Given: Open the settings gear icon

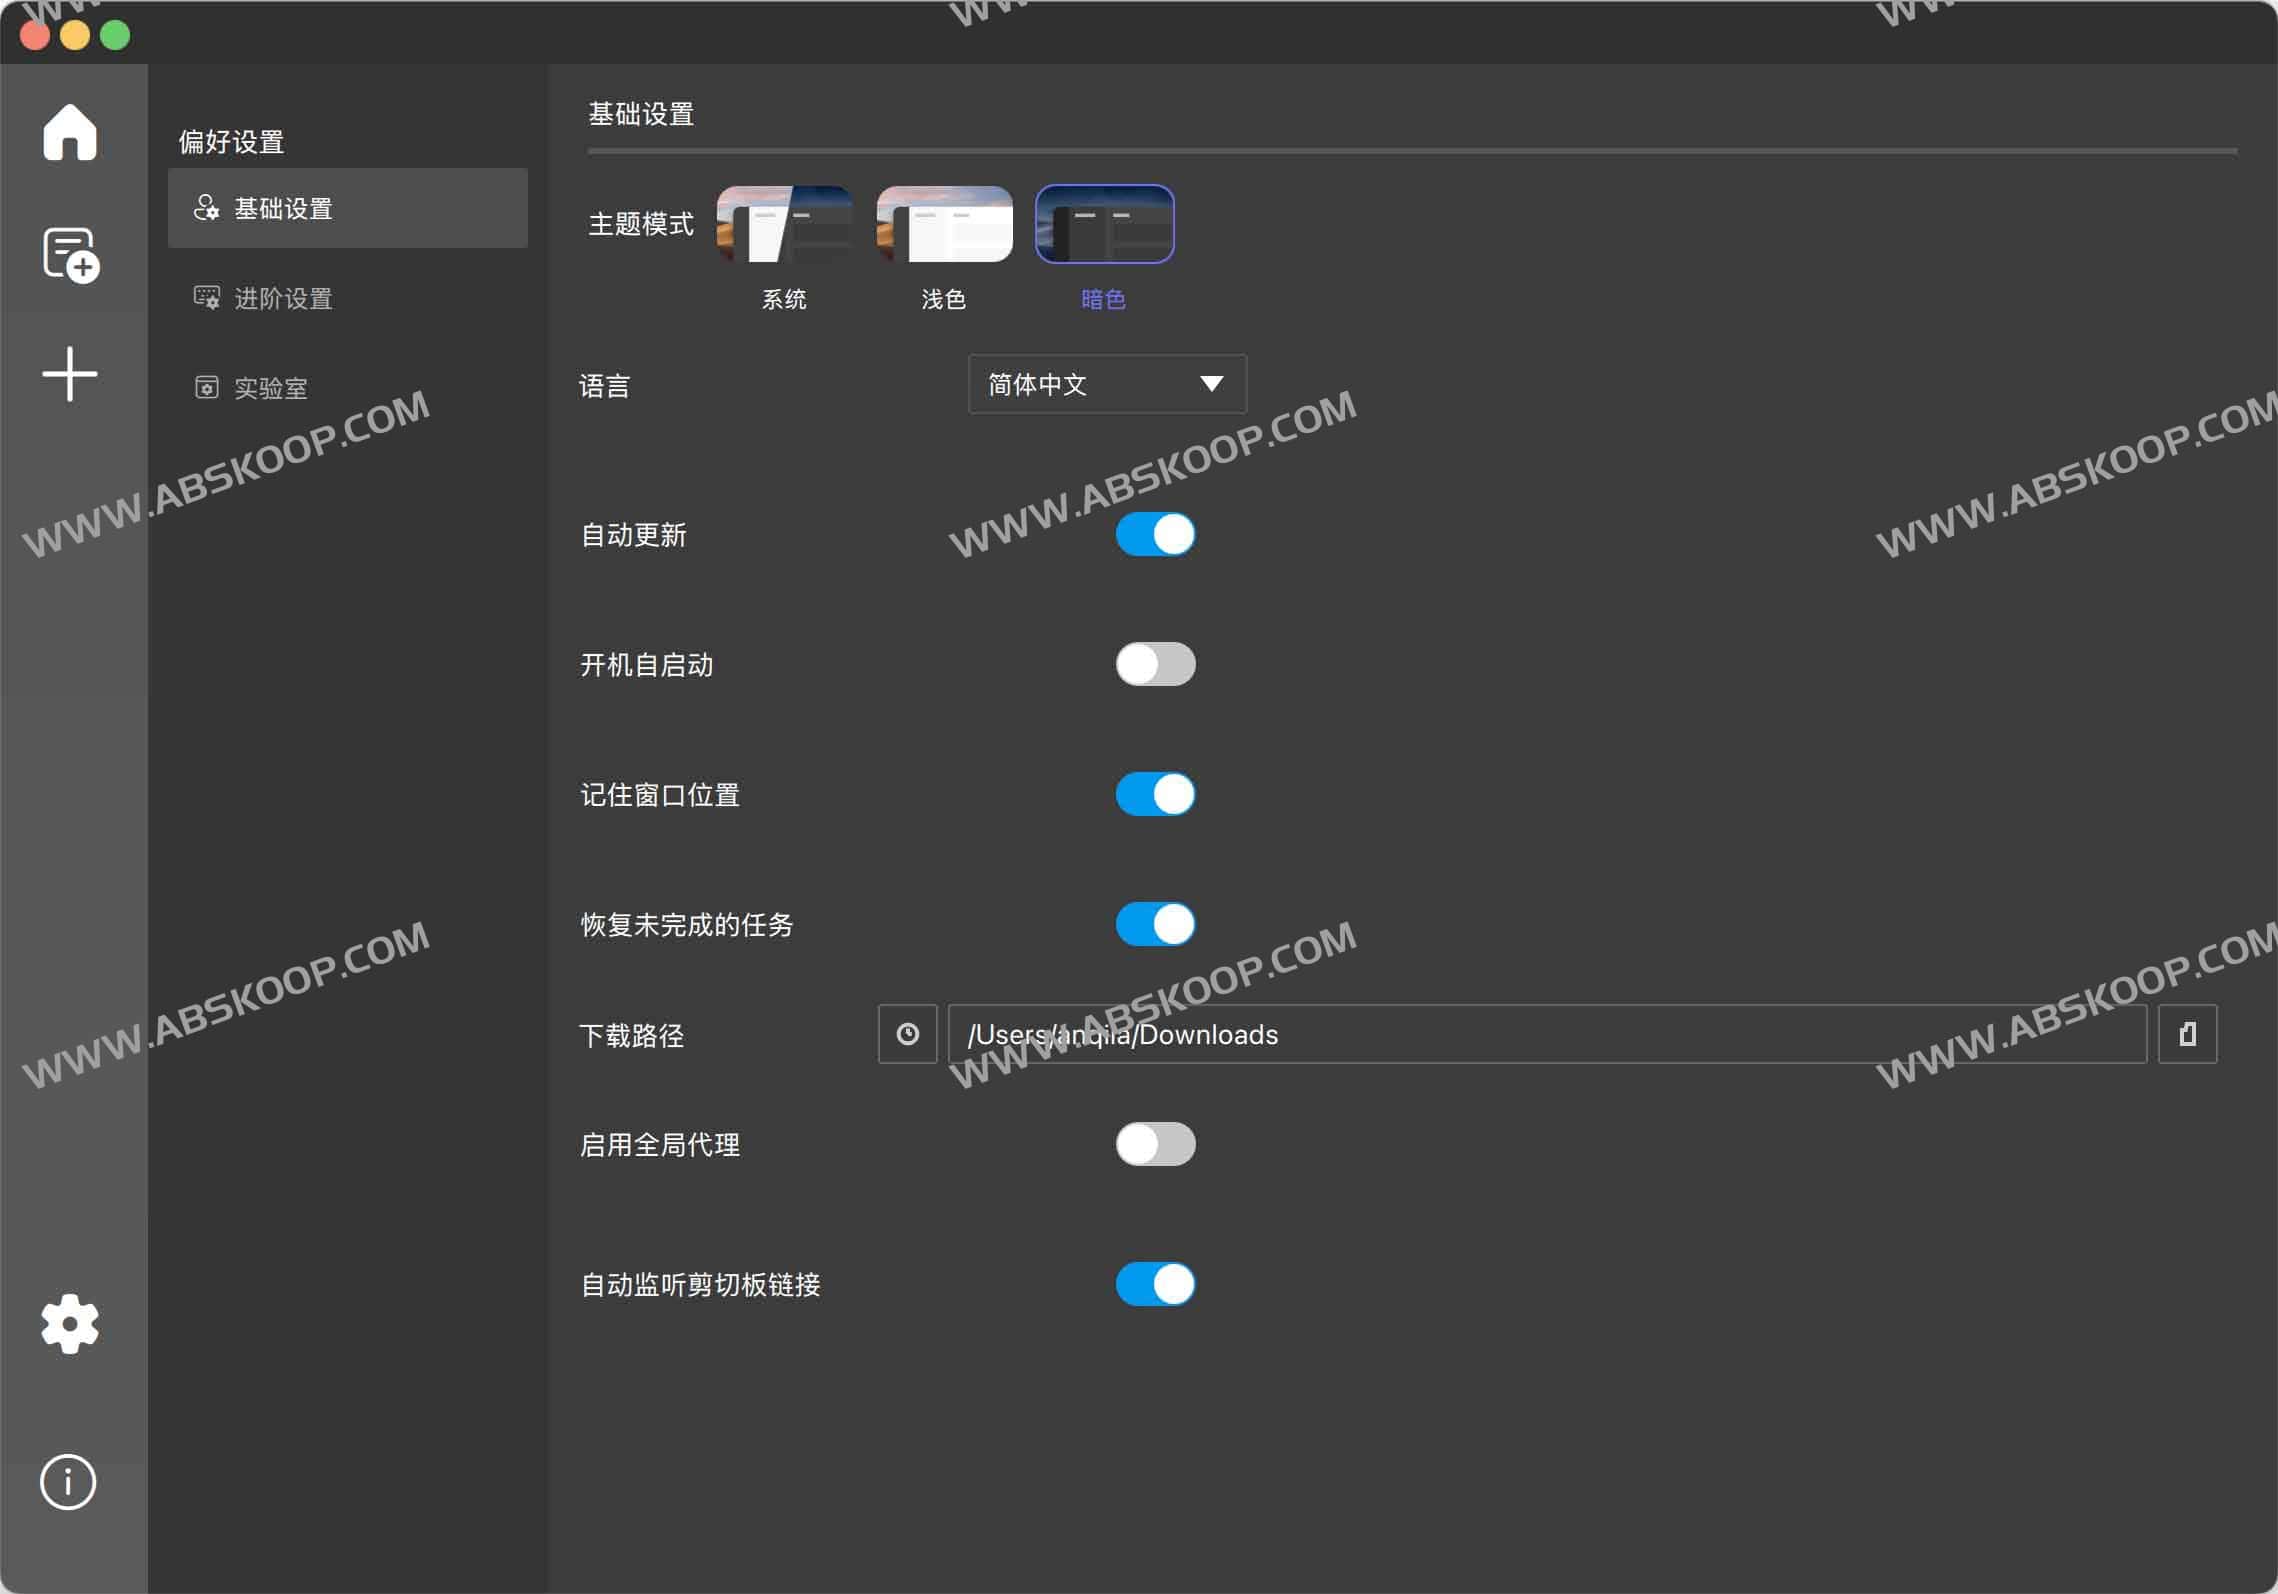Looking at the screenshot, I should [x=70, y=1323].
